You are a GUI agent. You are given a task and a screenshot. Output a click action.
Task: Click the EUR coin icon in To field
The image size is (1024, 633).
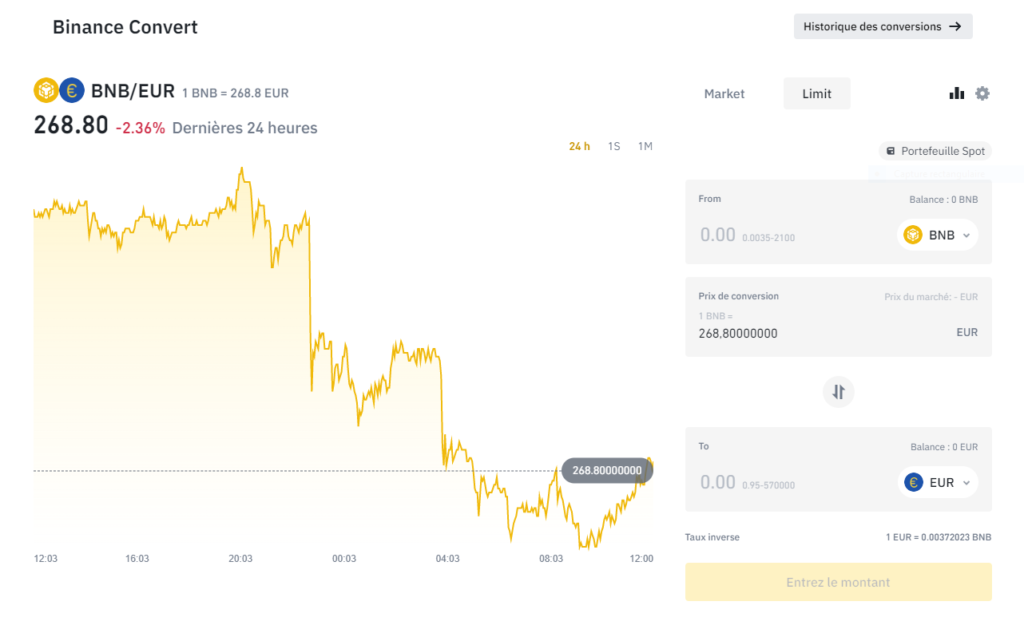tap(913, 481)
